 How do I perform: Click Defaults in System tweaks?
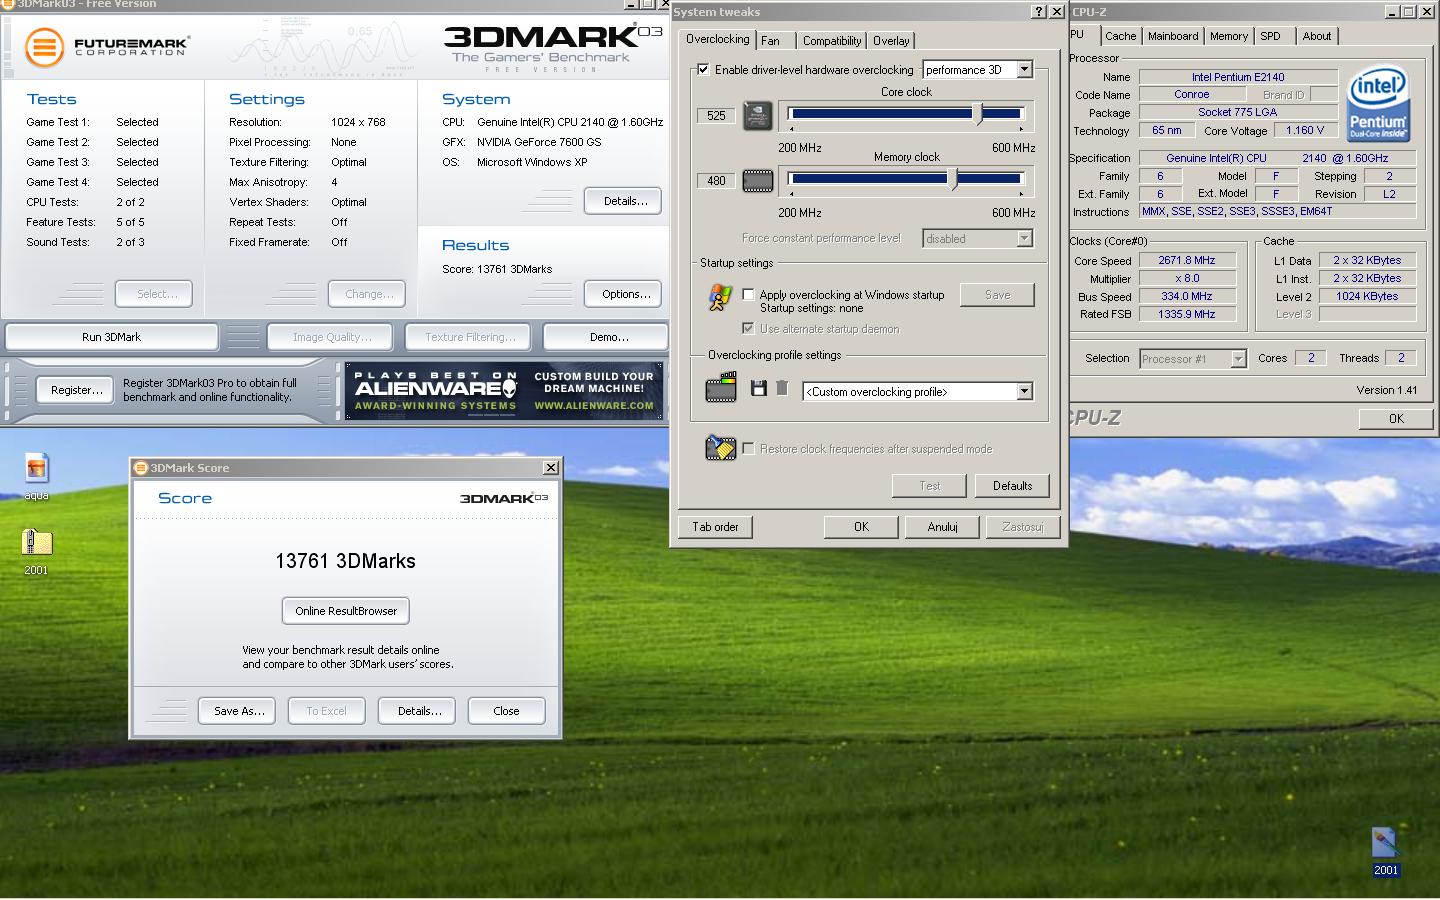pos(1012,486)
